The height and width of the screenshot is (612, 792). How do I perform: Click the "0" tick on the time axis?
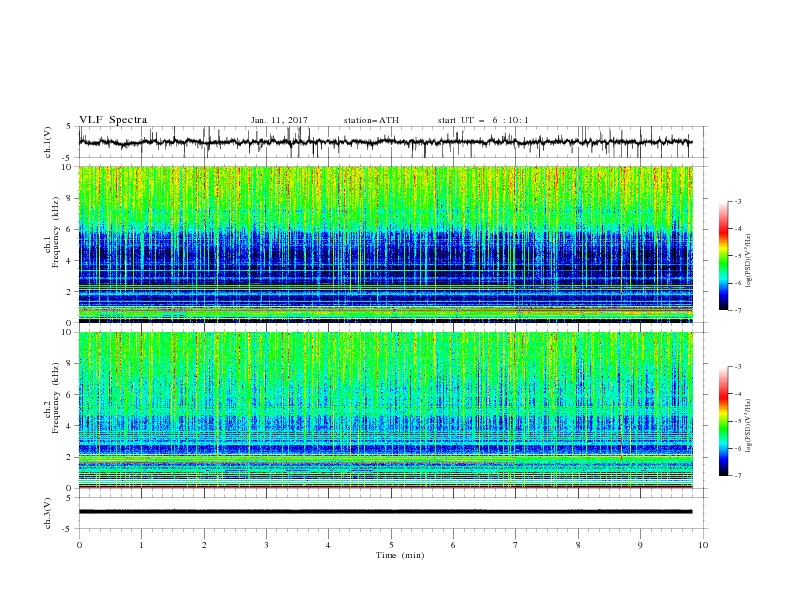tap(79, 545)
